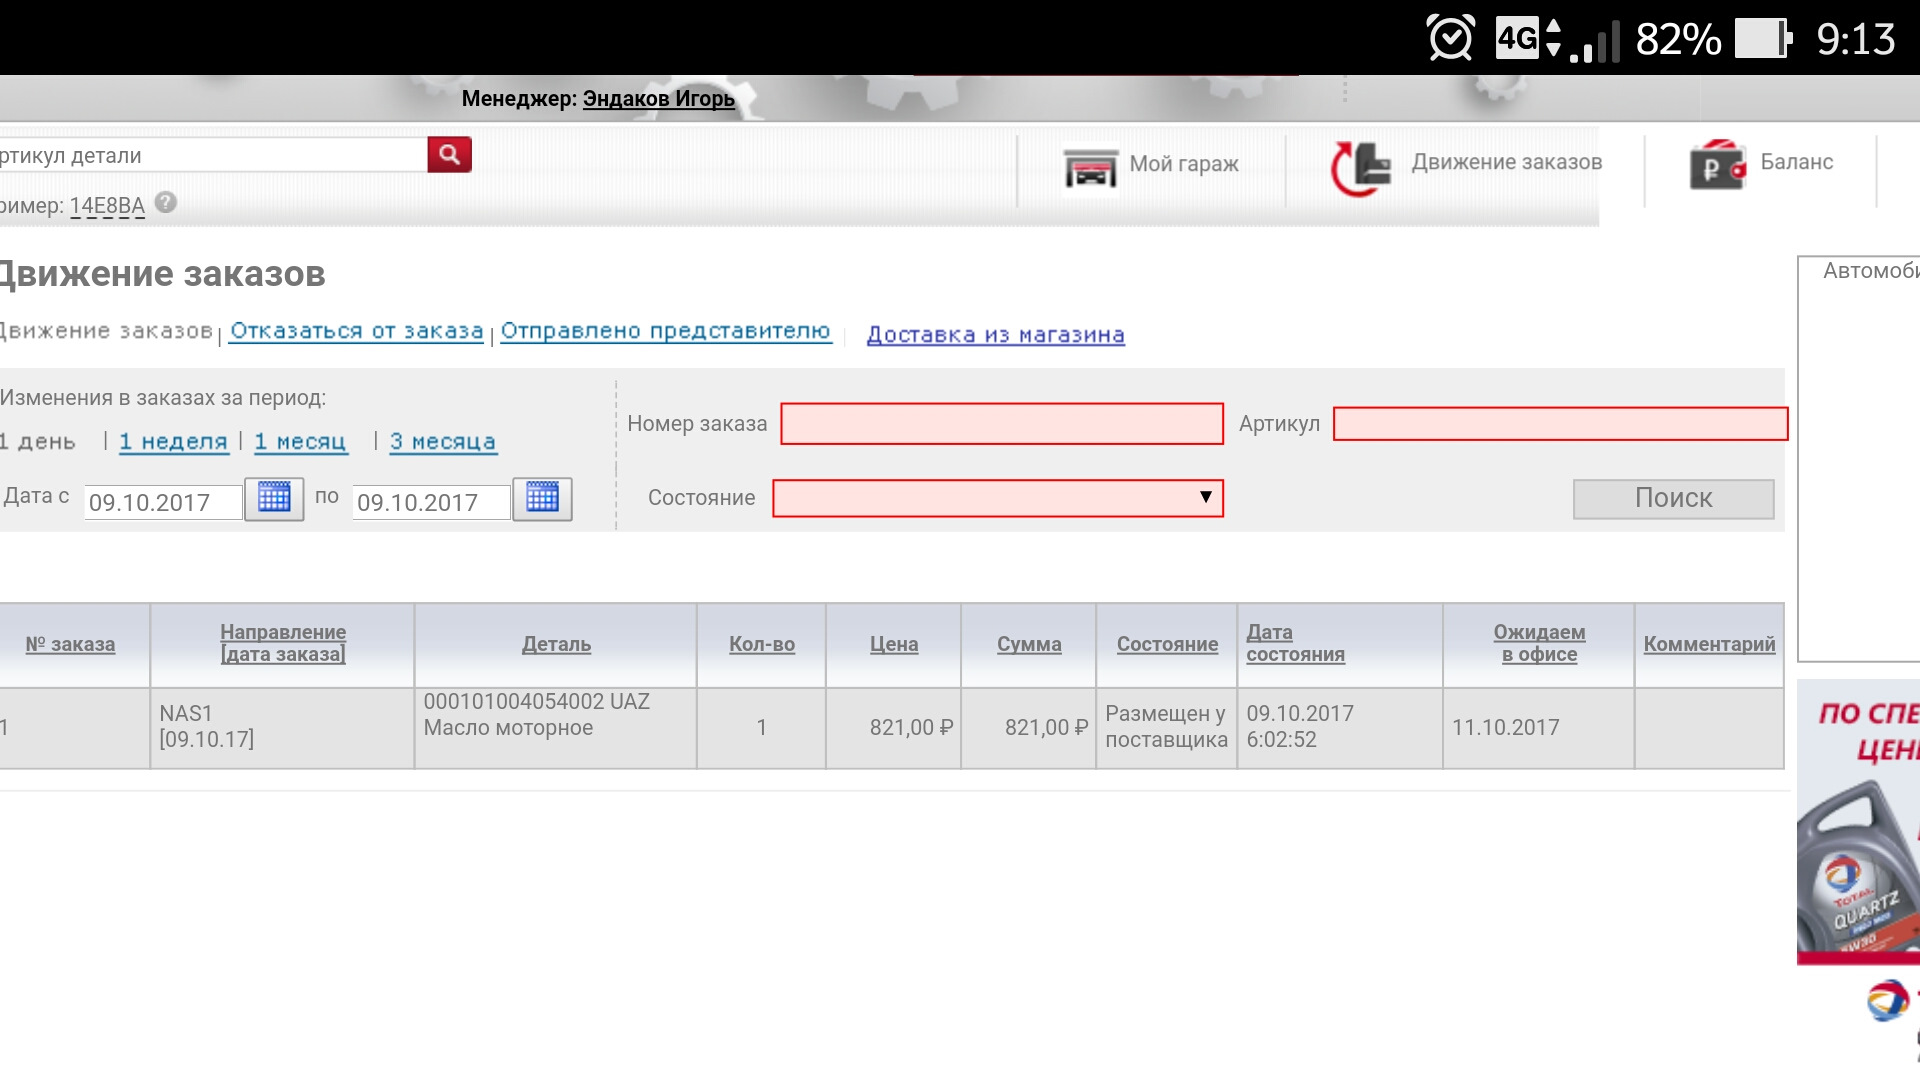Click the Поиск button

click(1673, 498)
